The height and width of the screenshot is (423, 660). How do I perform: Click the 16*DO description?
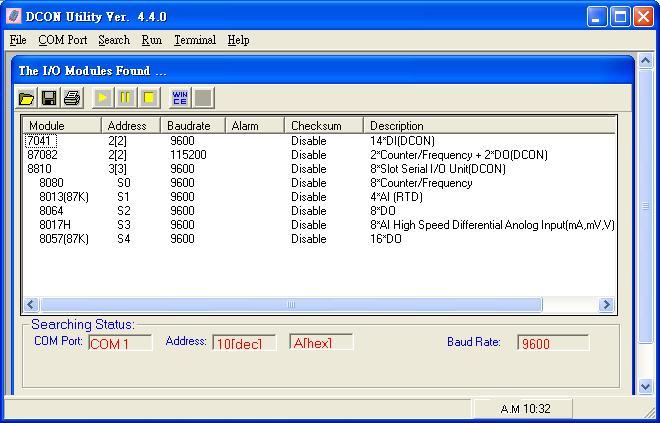tap(386, 239)
